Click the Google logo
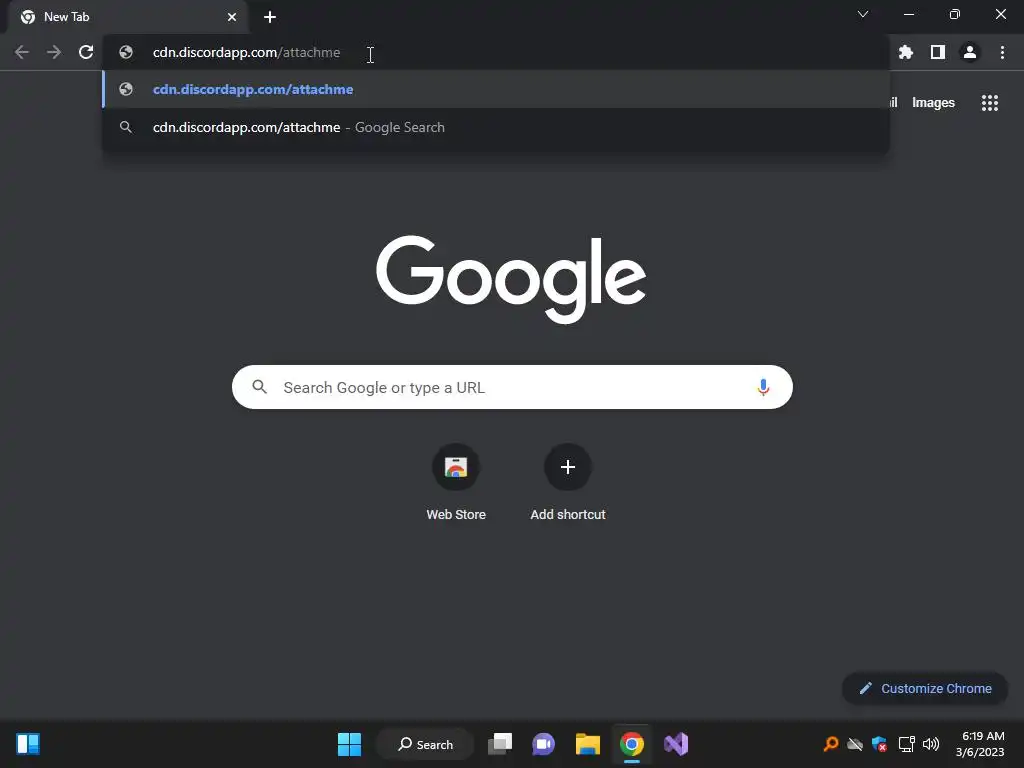This screenshot has width=1024, height=768. (x=511, y=280)
